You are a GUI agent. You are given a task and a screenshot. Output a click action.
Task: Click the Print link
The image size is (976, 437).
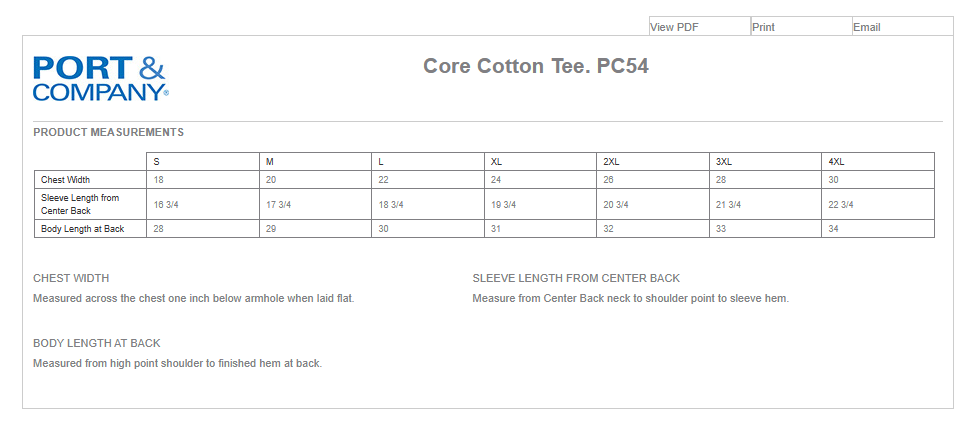point(763,27)
